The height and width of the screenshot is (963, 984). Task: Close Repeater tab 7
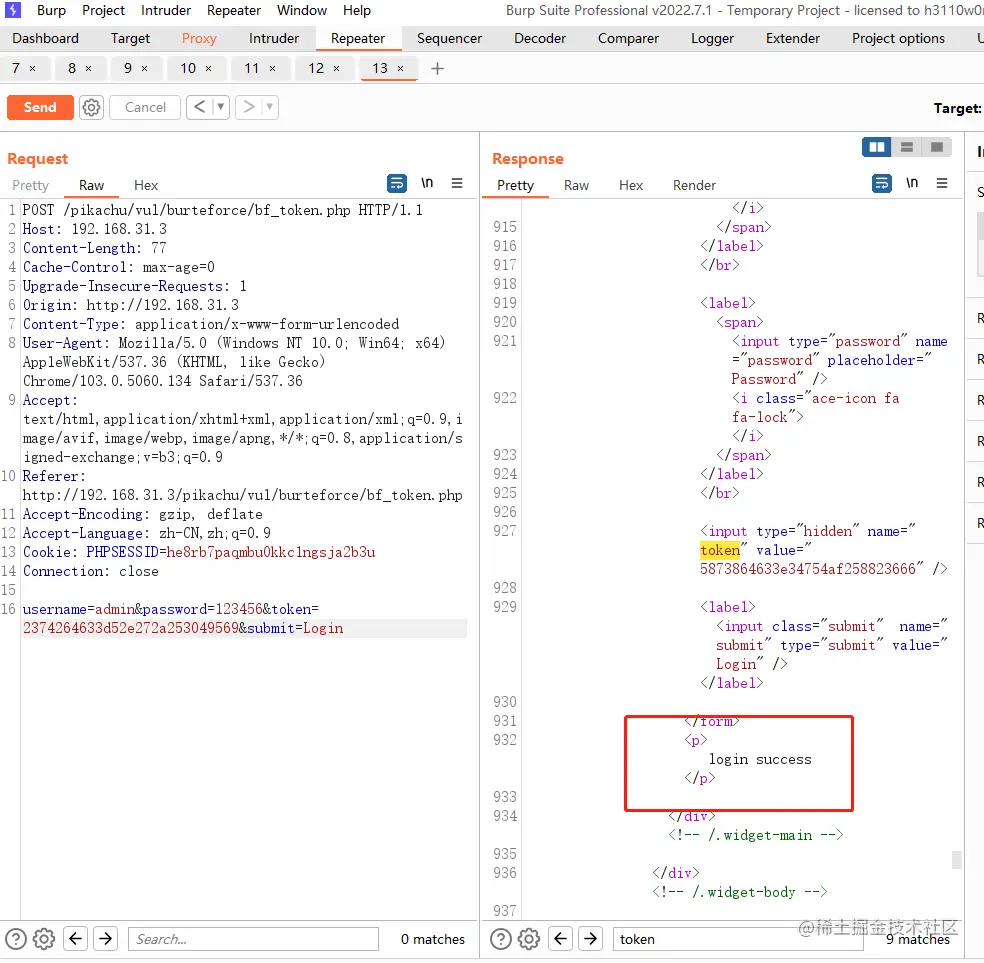click(33, 68)
